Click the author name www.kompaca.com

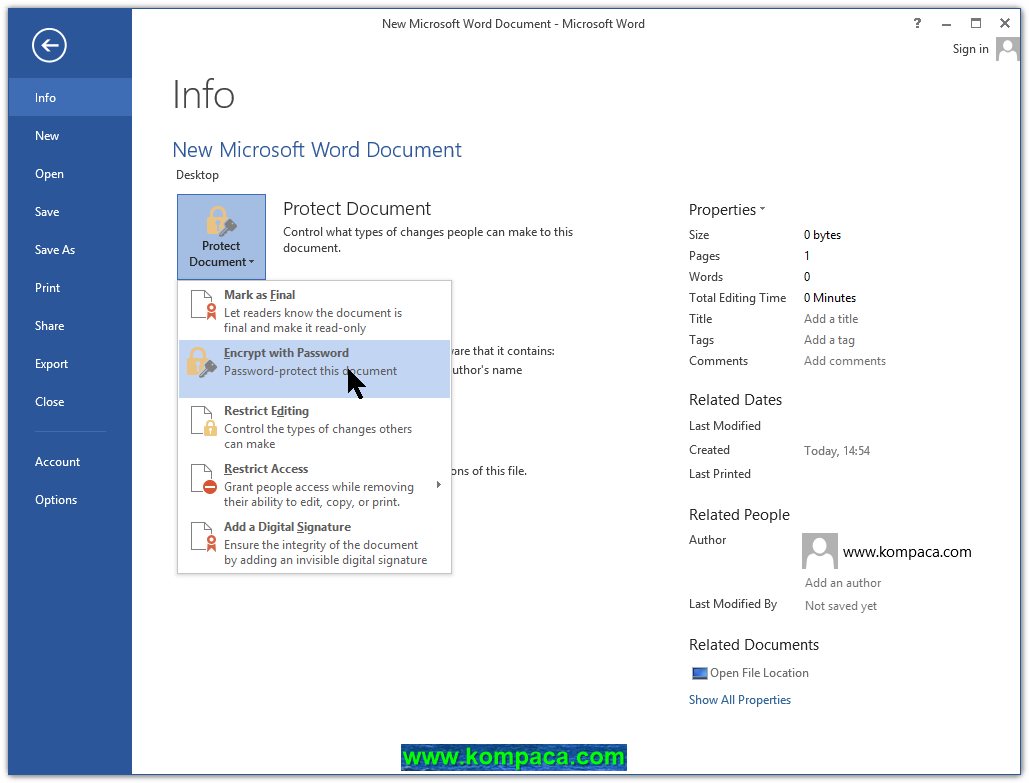click(x=907, y=552)
